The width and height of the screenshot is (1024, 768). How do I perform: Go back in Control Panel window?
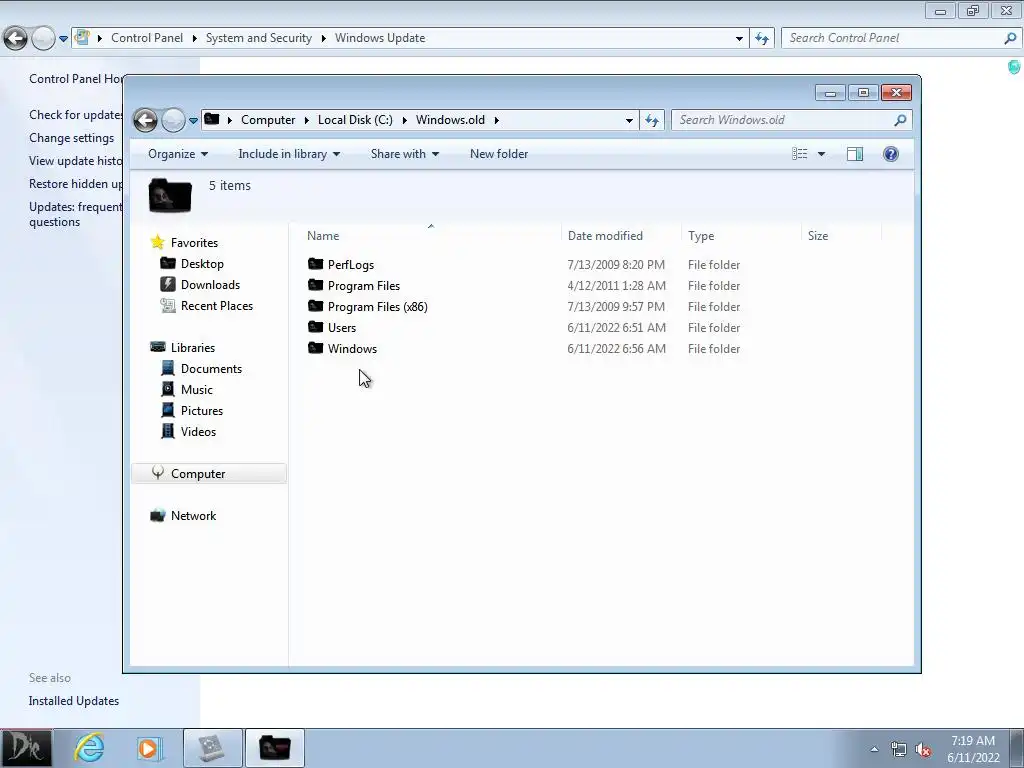coord(15,38)
